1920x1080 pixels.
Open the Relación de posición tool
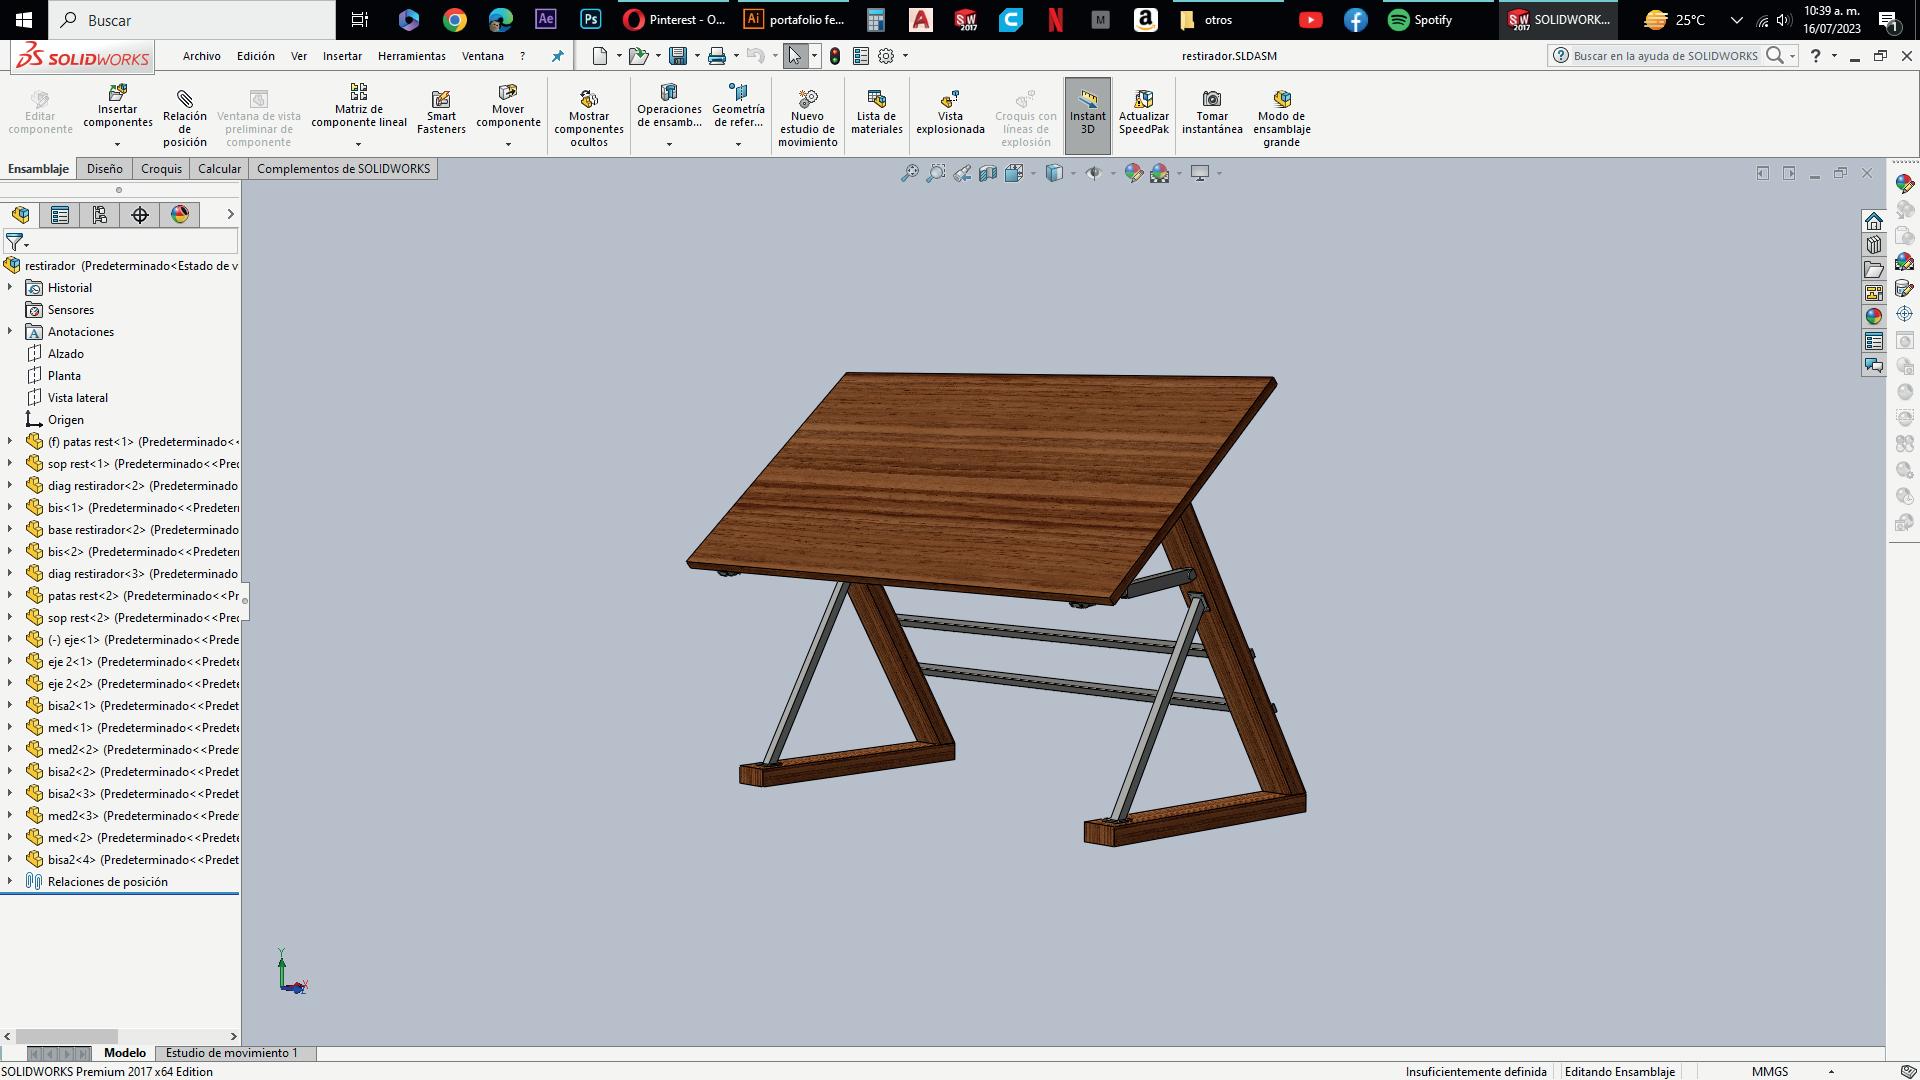pos(184,118)
